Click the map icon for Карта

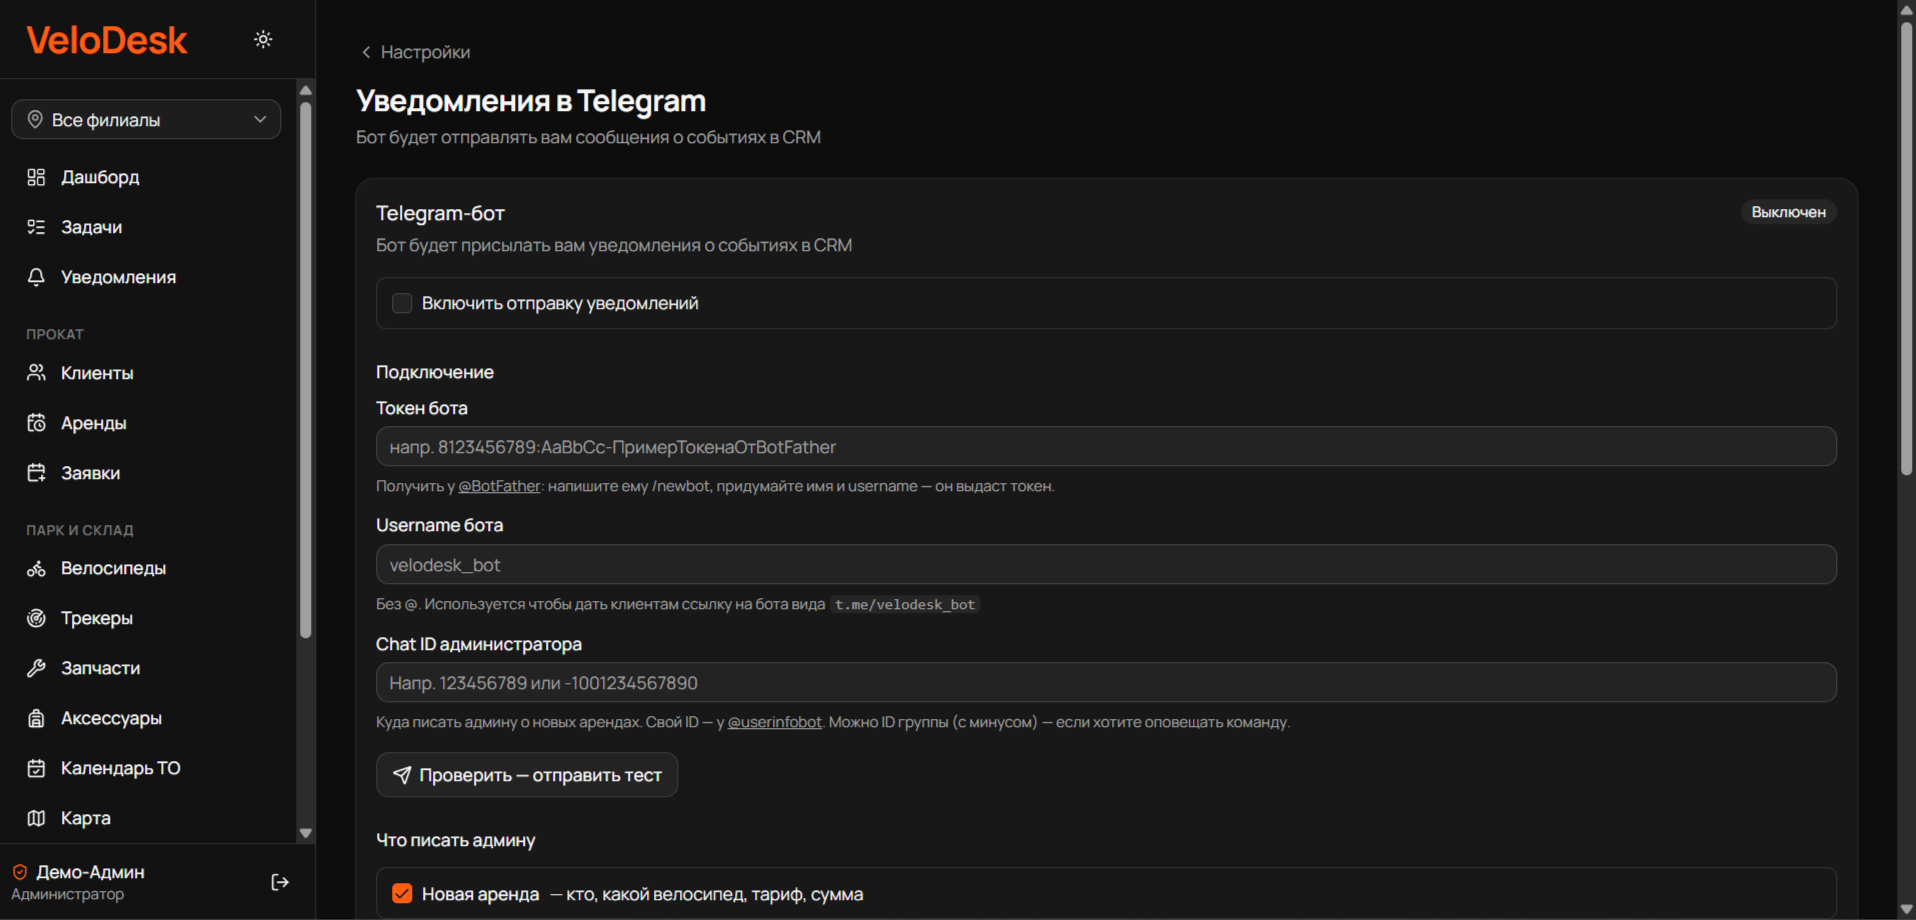click(36, 818)
